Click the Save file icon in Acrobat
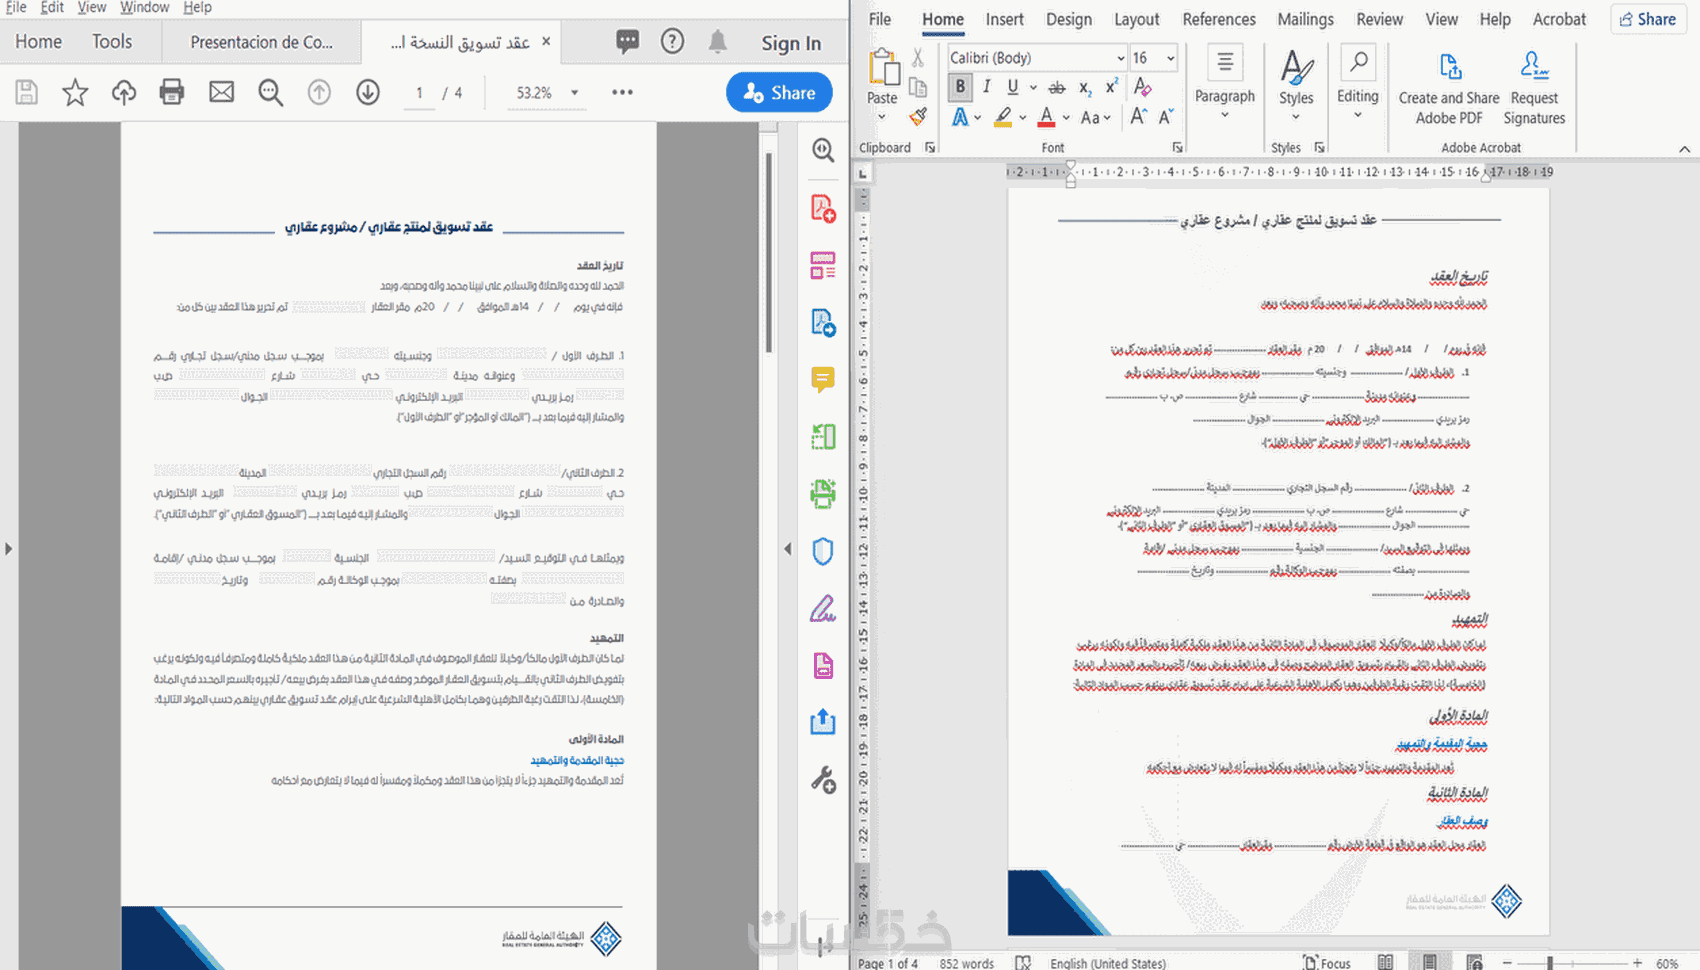1700x970 pixels. point(27,93)
